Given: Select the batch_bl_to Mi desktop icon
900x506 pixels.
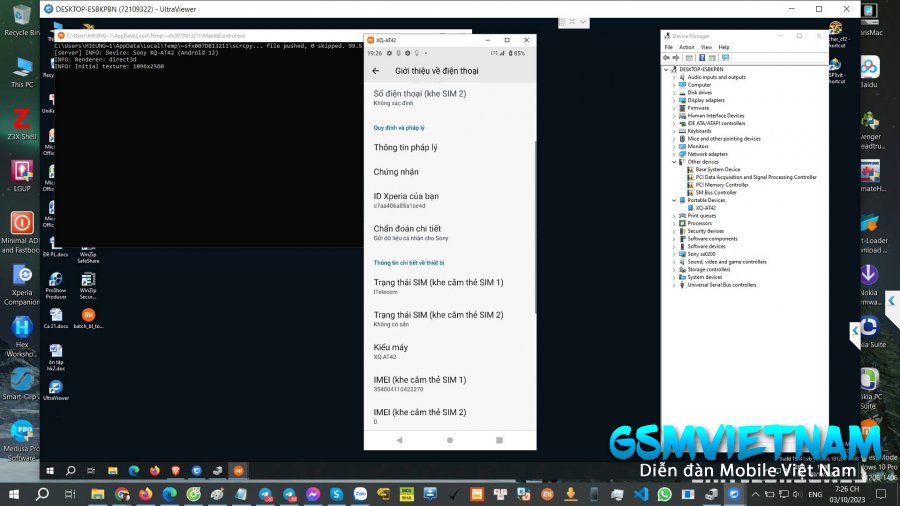Looking at the screenshot, I should click(88, 318).
